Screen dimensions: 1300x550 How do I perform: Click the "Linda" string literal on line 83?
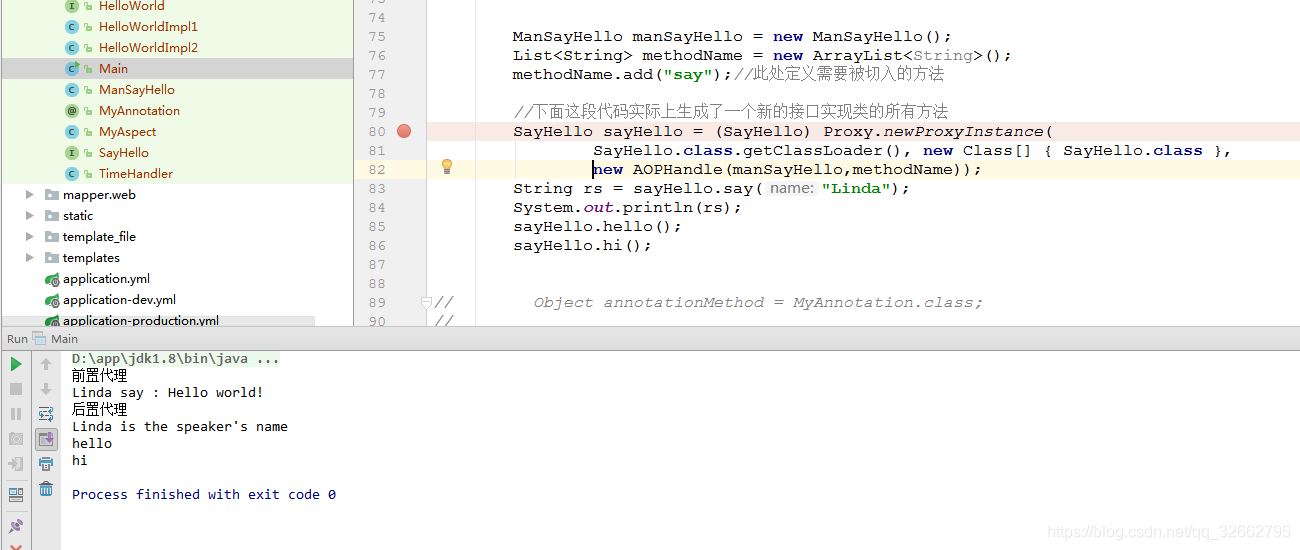(x=856, y=189)
